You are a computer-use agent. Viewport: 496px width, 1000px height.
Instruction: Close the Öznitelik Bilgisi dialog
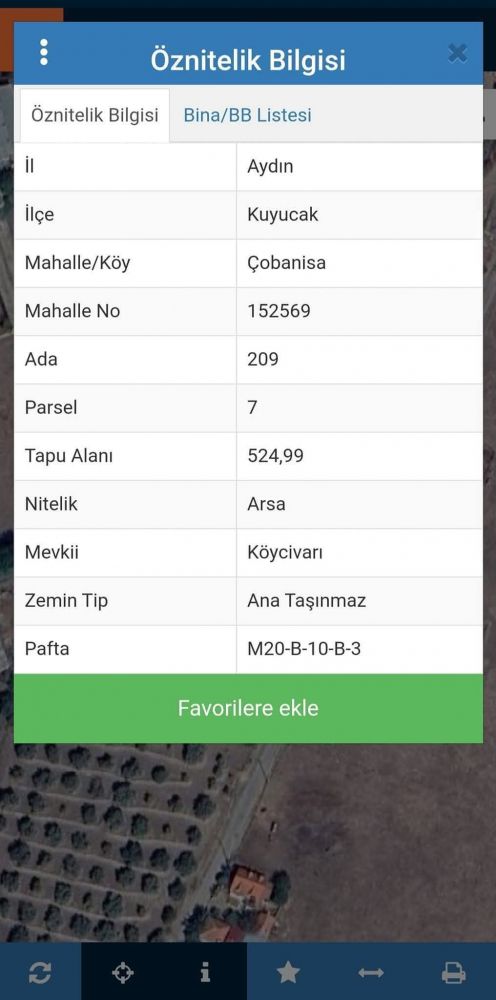point(457,54)
